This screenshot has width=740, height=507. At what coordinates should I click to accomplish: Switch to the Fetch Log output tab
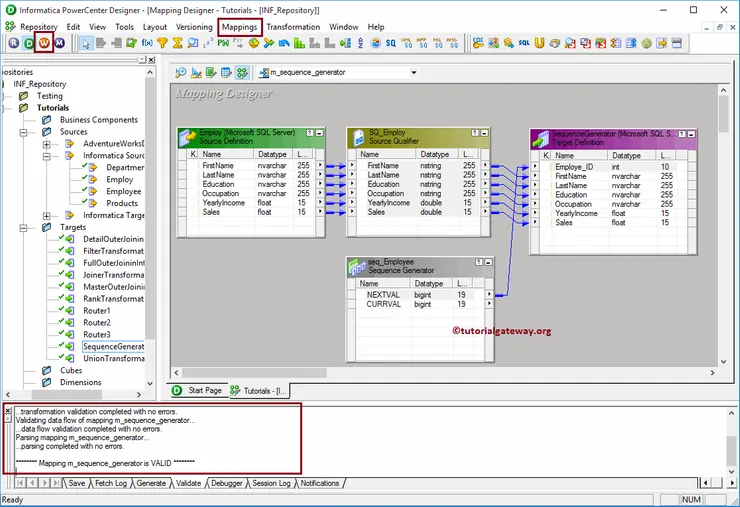pos(110,483)
